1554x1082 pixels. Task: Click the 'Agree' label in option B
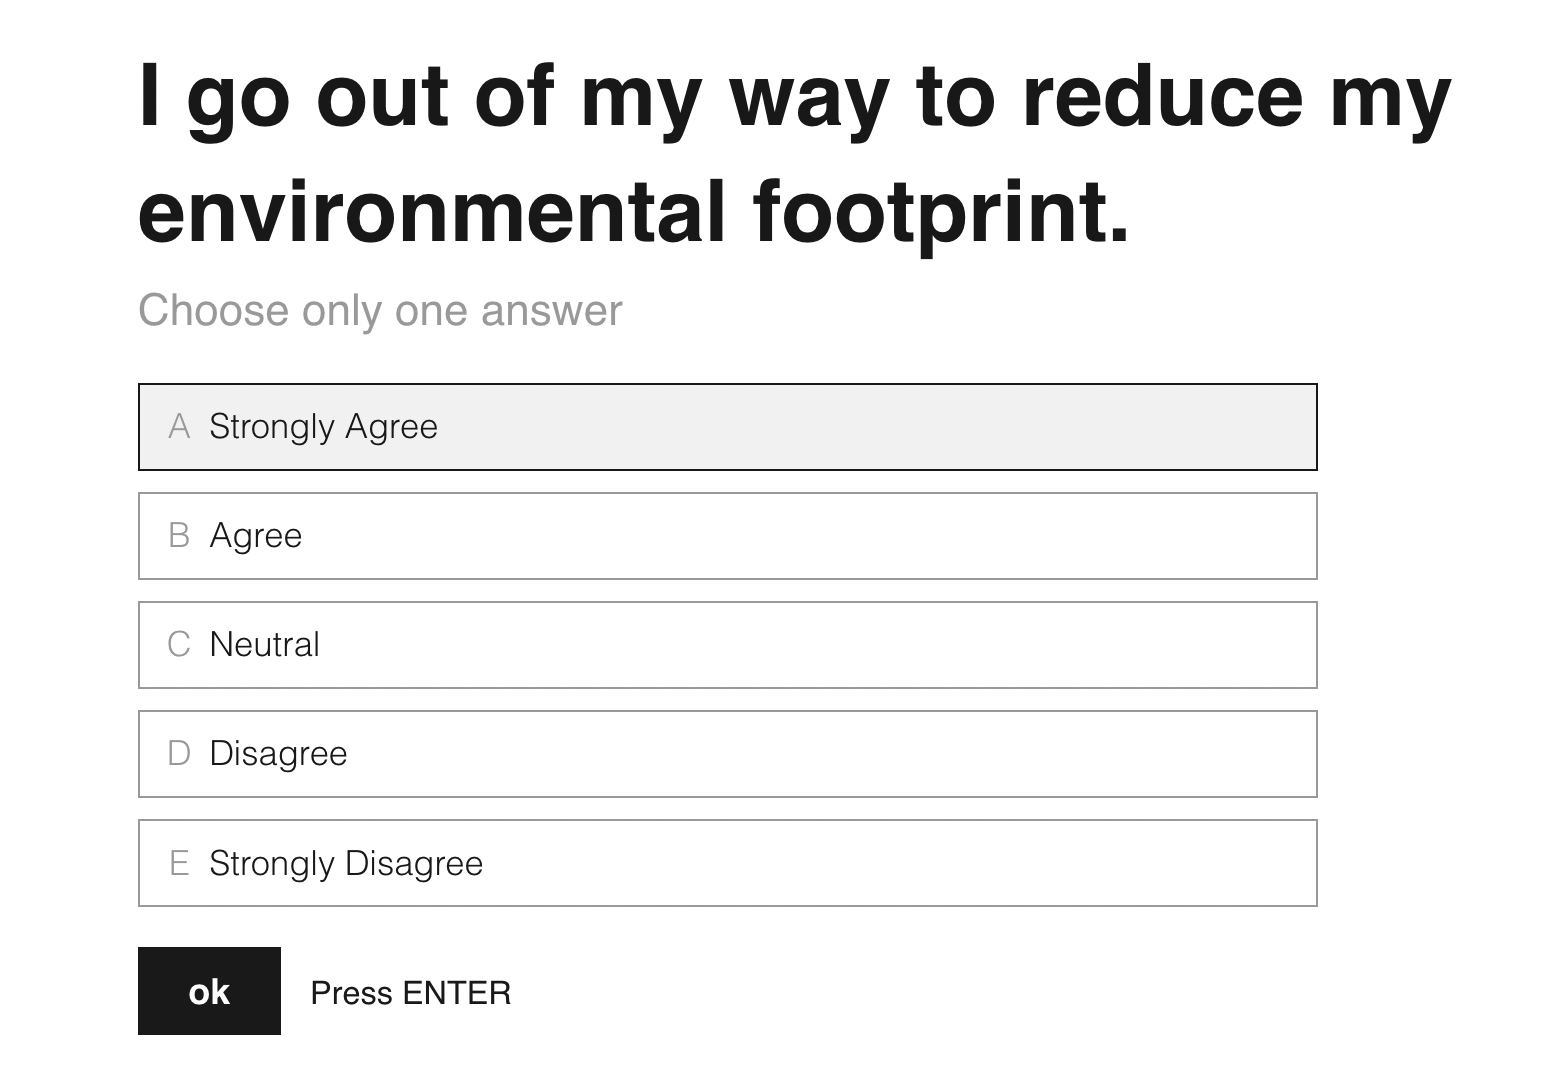point(256,537)
